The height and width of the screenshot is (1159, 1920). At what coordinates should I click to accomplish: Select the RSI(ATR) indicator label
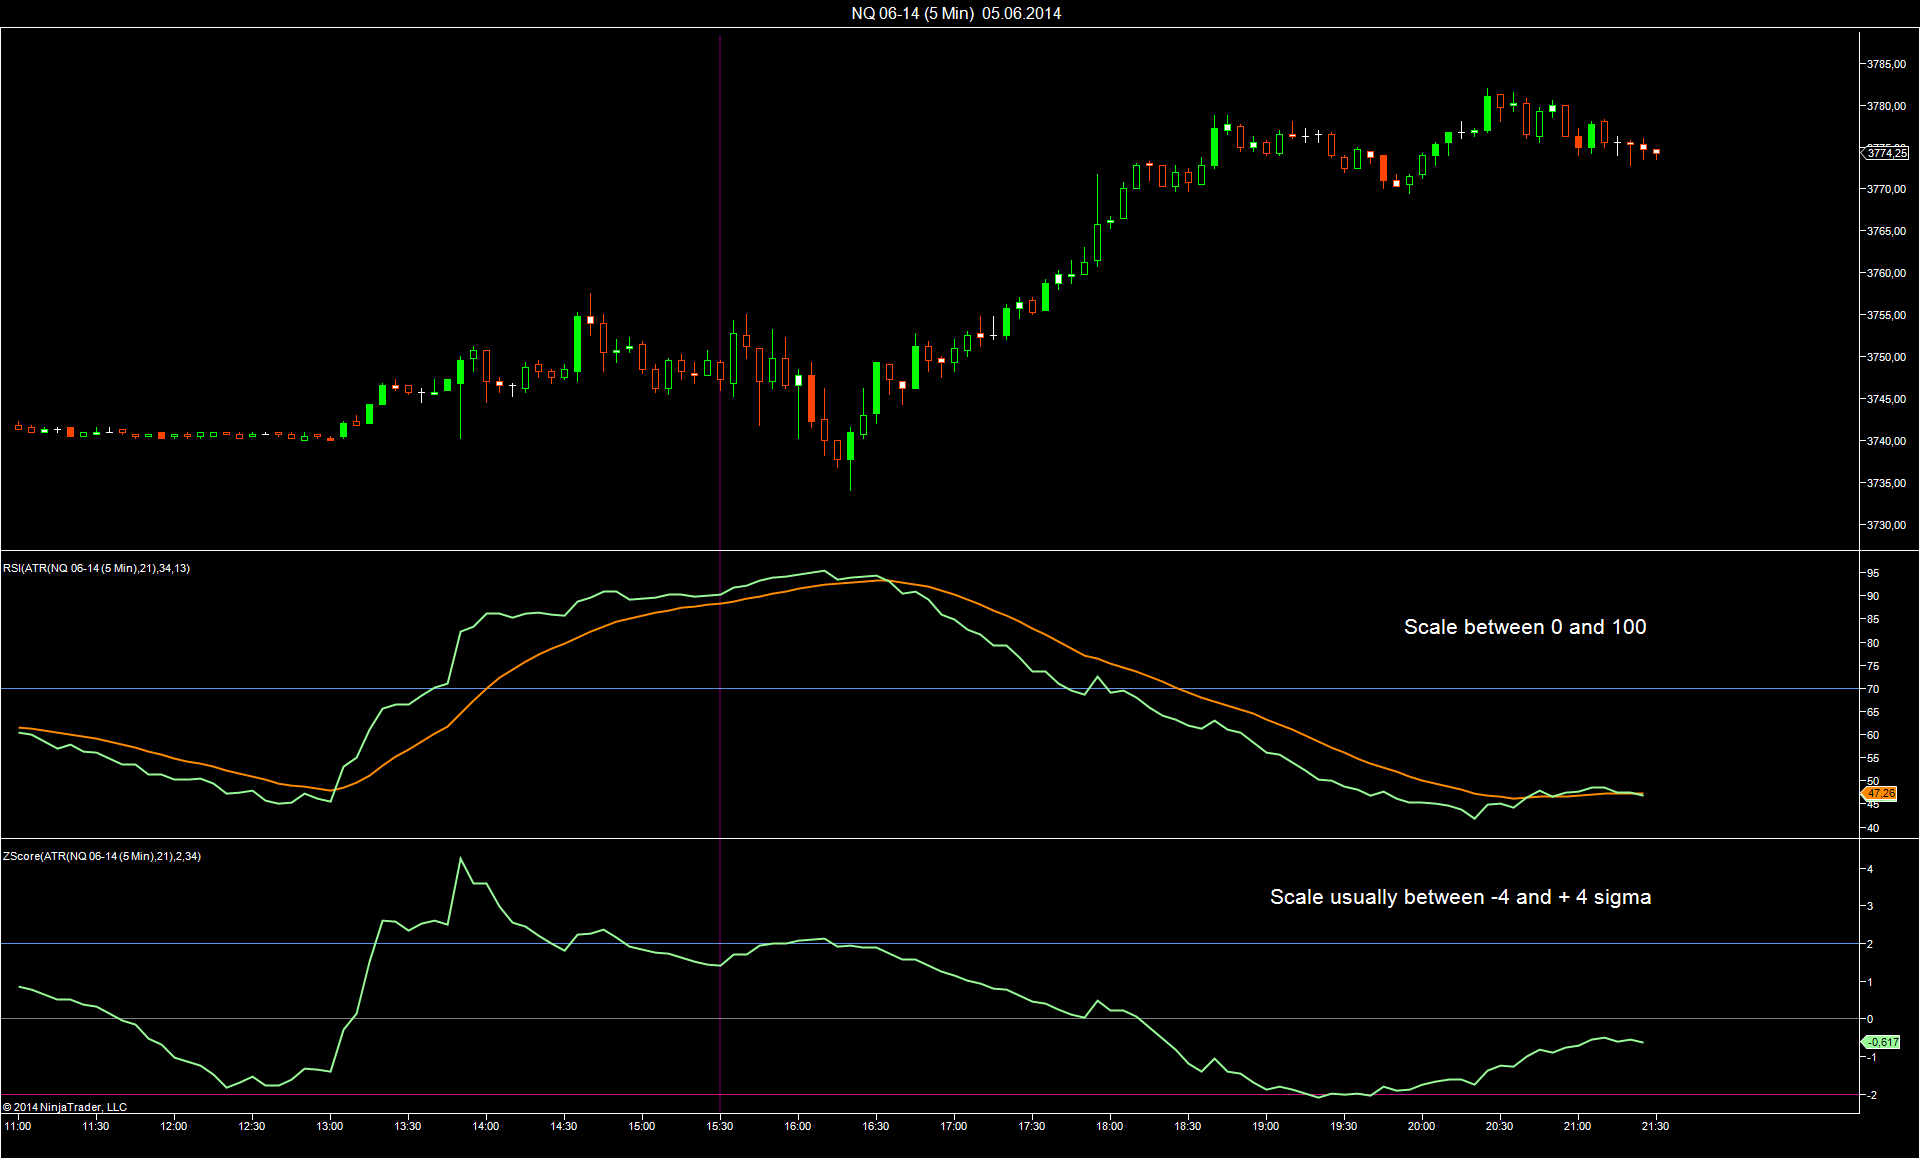tap(96, 568)
